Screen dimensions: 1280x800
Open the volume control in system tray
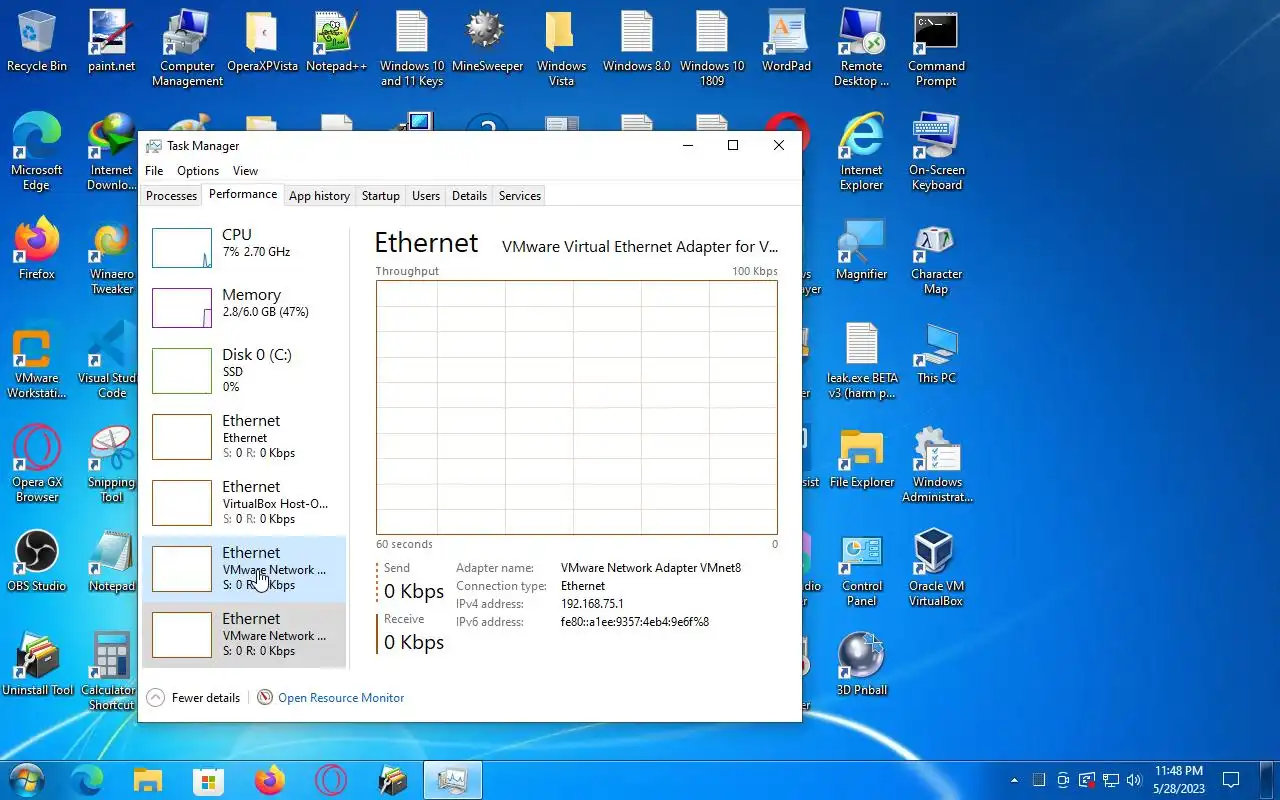1134,780
